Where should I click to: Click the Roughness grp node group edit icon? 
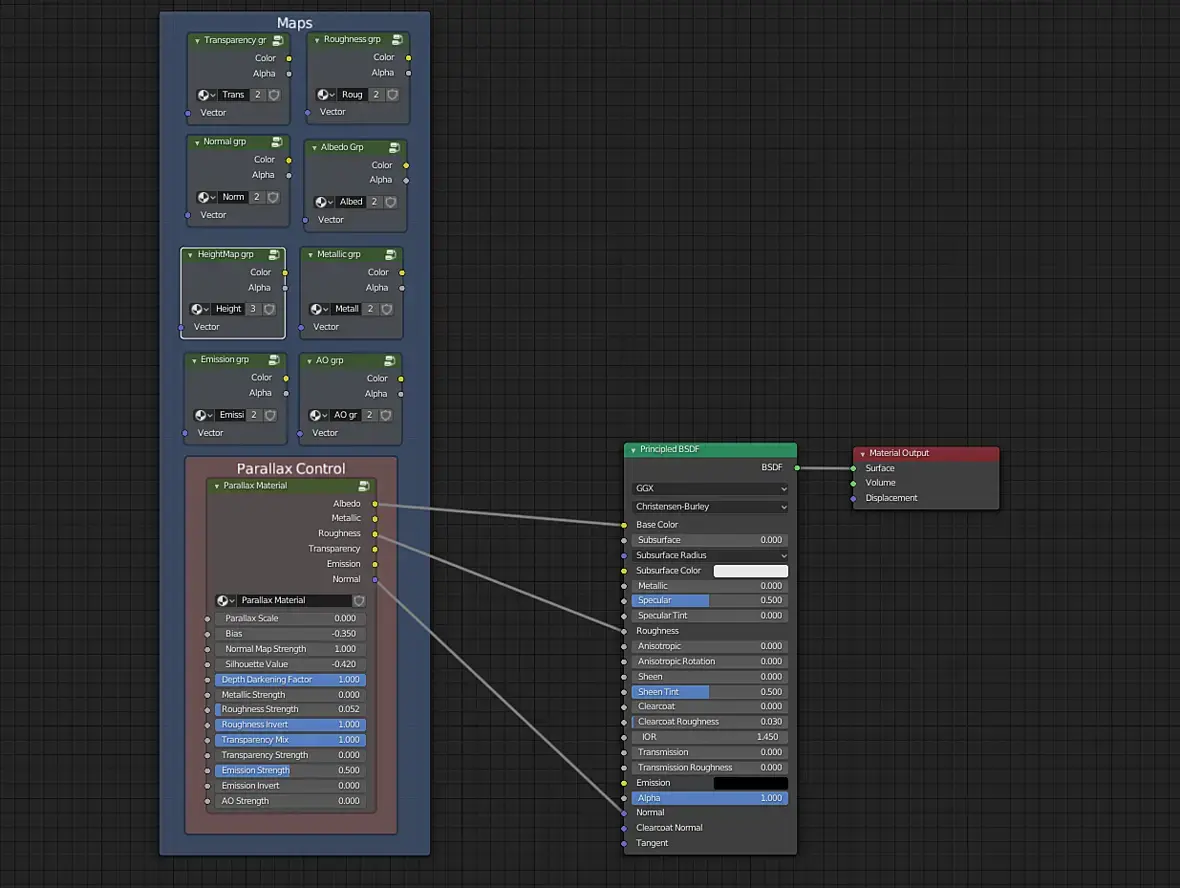pos(397,40)
